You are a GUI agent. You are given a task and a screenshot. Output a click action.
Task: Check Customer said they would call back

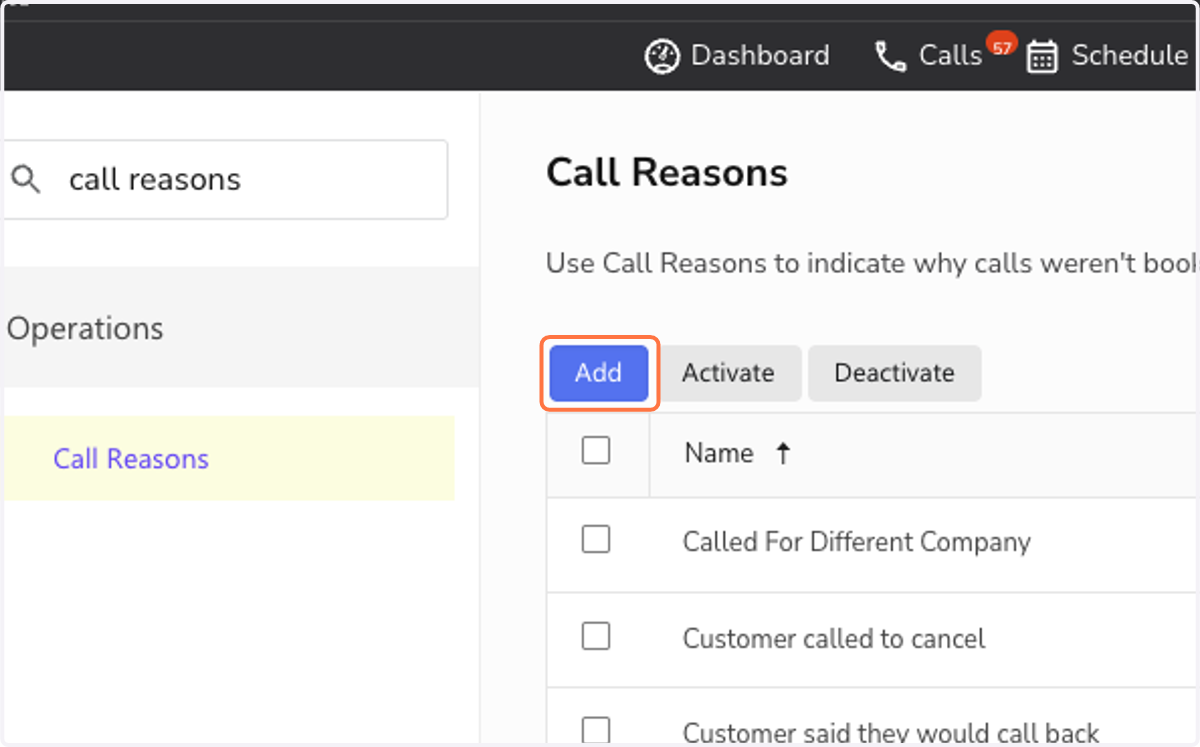tap(596, 730)
